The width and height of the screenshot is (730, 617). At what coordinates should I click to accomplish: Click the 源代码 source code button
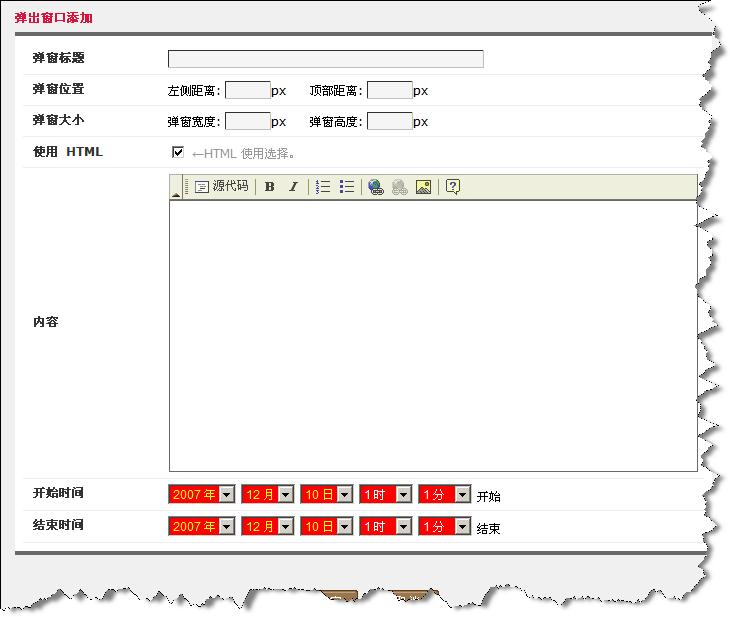tap(222, 186)
